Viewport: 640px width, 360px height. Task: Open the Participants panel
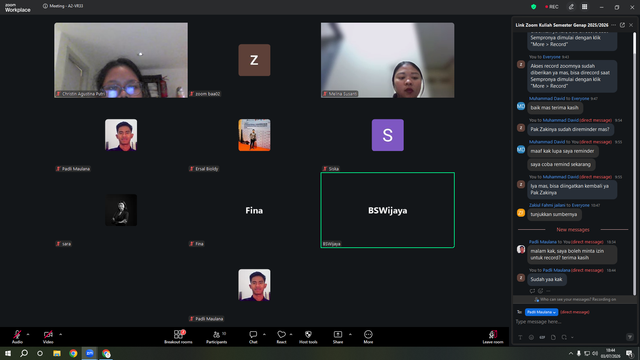click(x=216, y=336)
